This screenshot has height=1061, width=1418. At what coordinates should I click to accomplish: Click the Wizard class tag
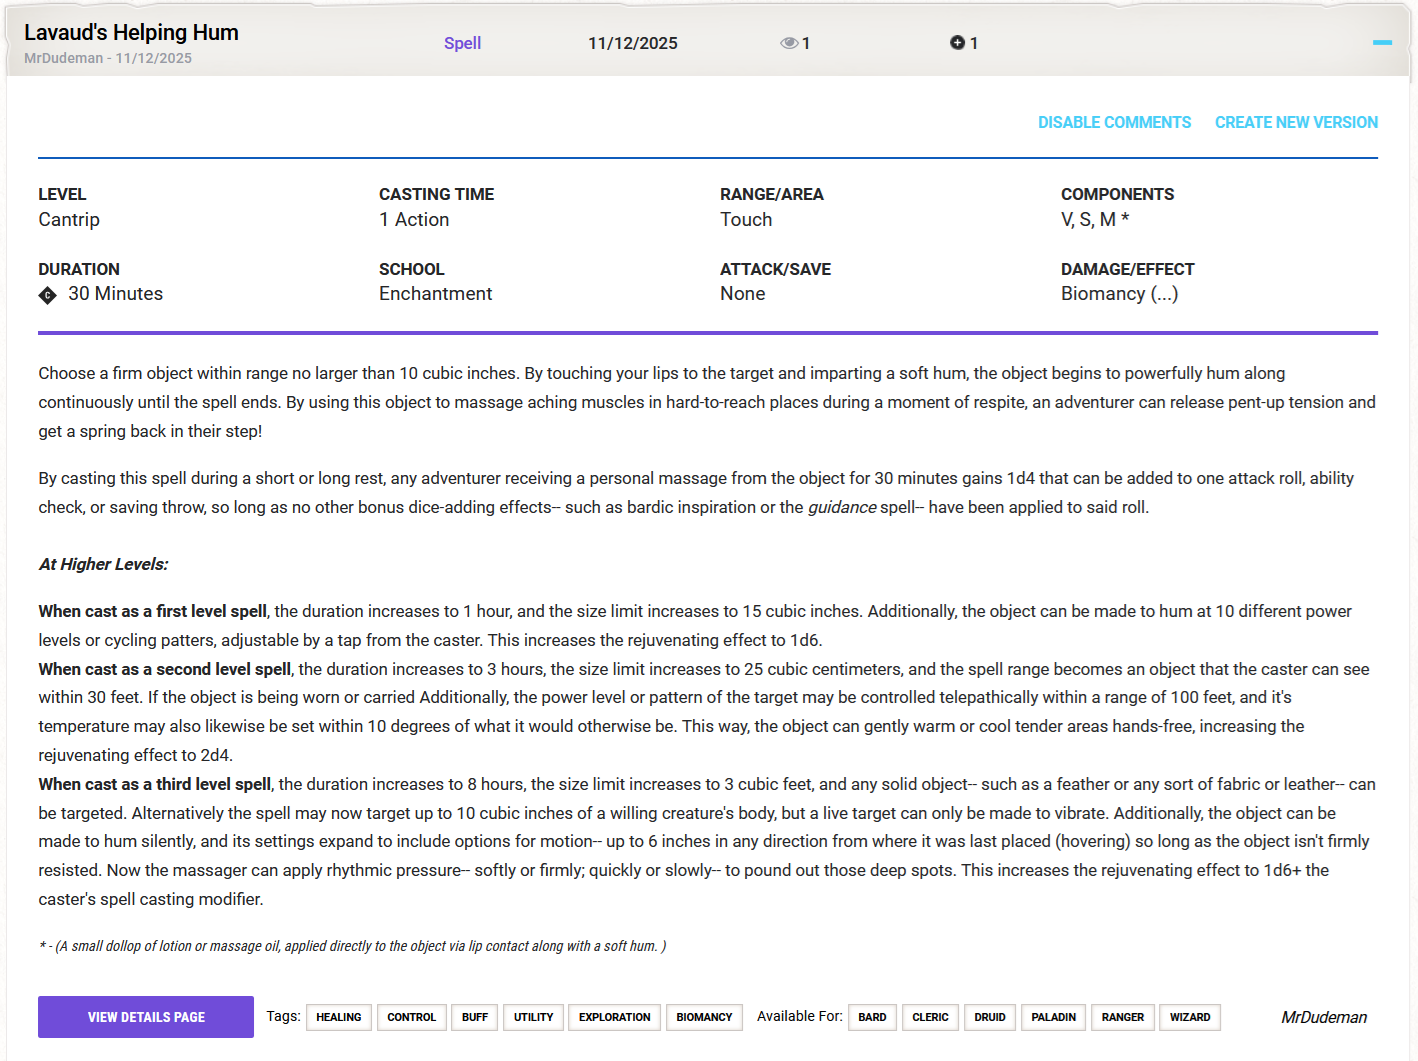coord(1189,1017)
